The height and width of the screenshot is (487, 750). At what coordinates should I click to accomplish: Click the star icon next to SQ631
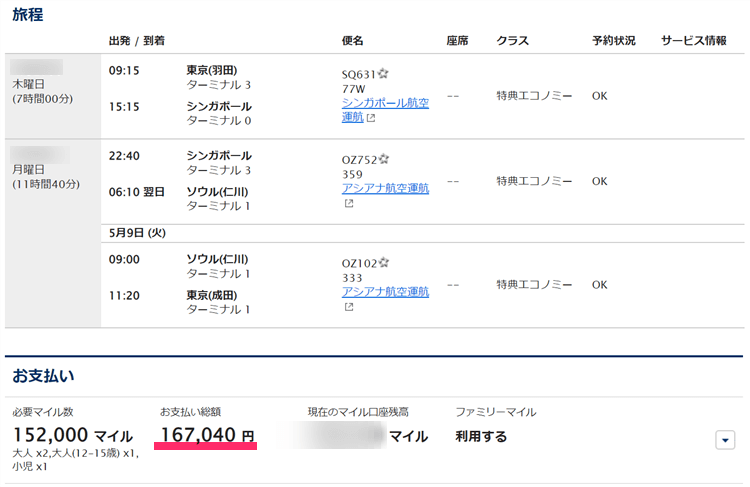(x=383, y=74)
